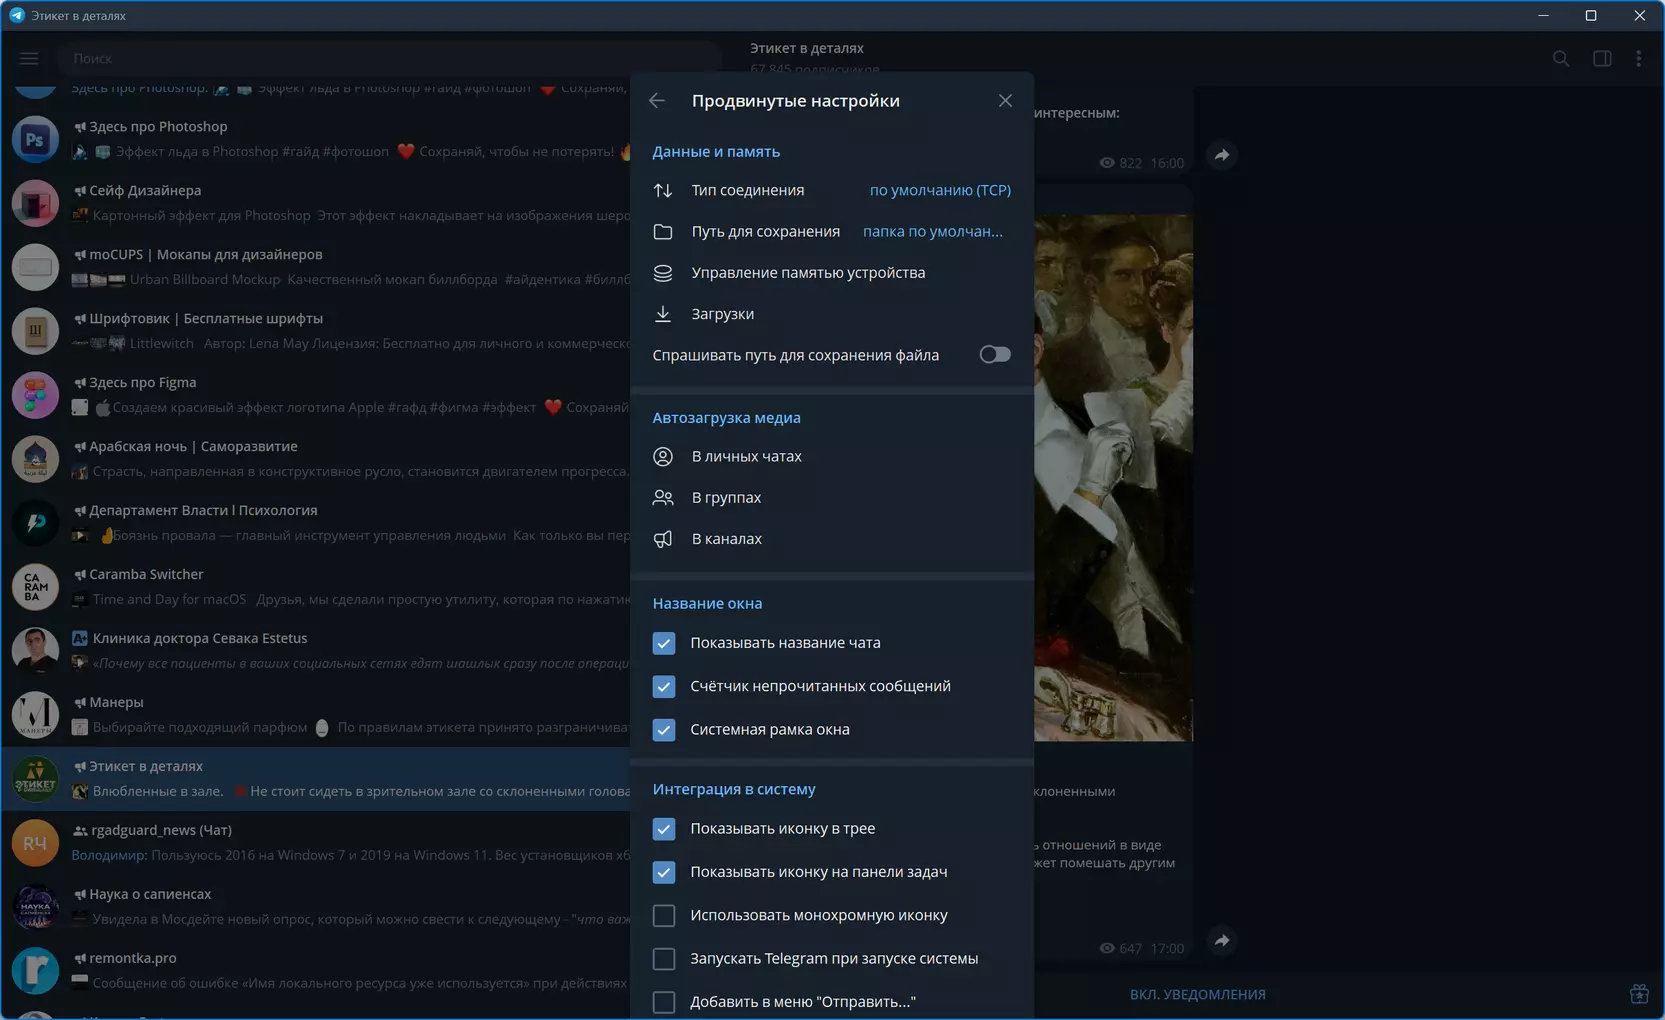Forward the post with 822 views
Screen dimensions: 1665x1020
(x=1222, y=155)
